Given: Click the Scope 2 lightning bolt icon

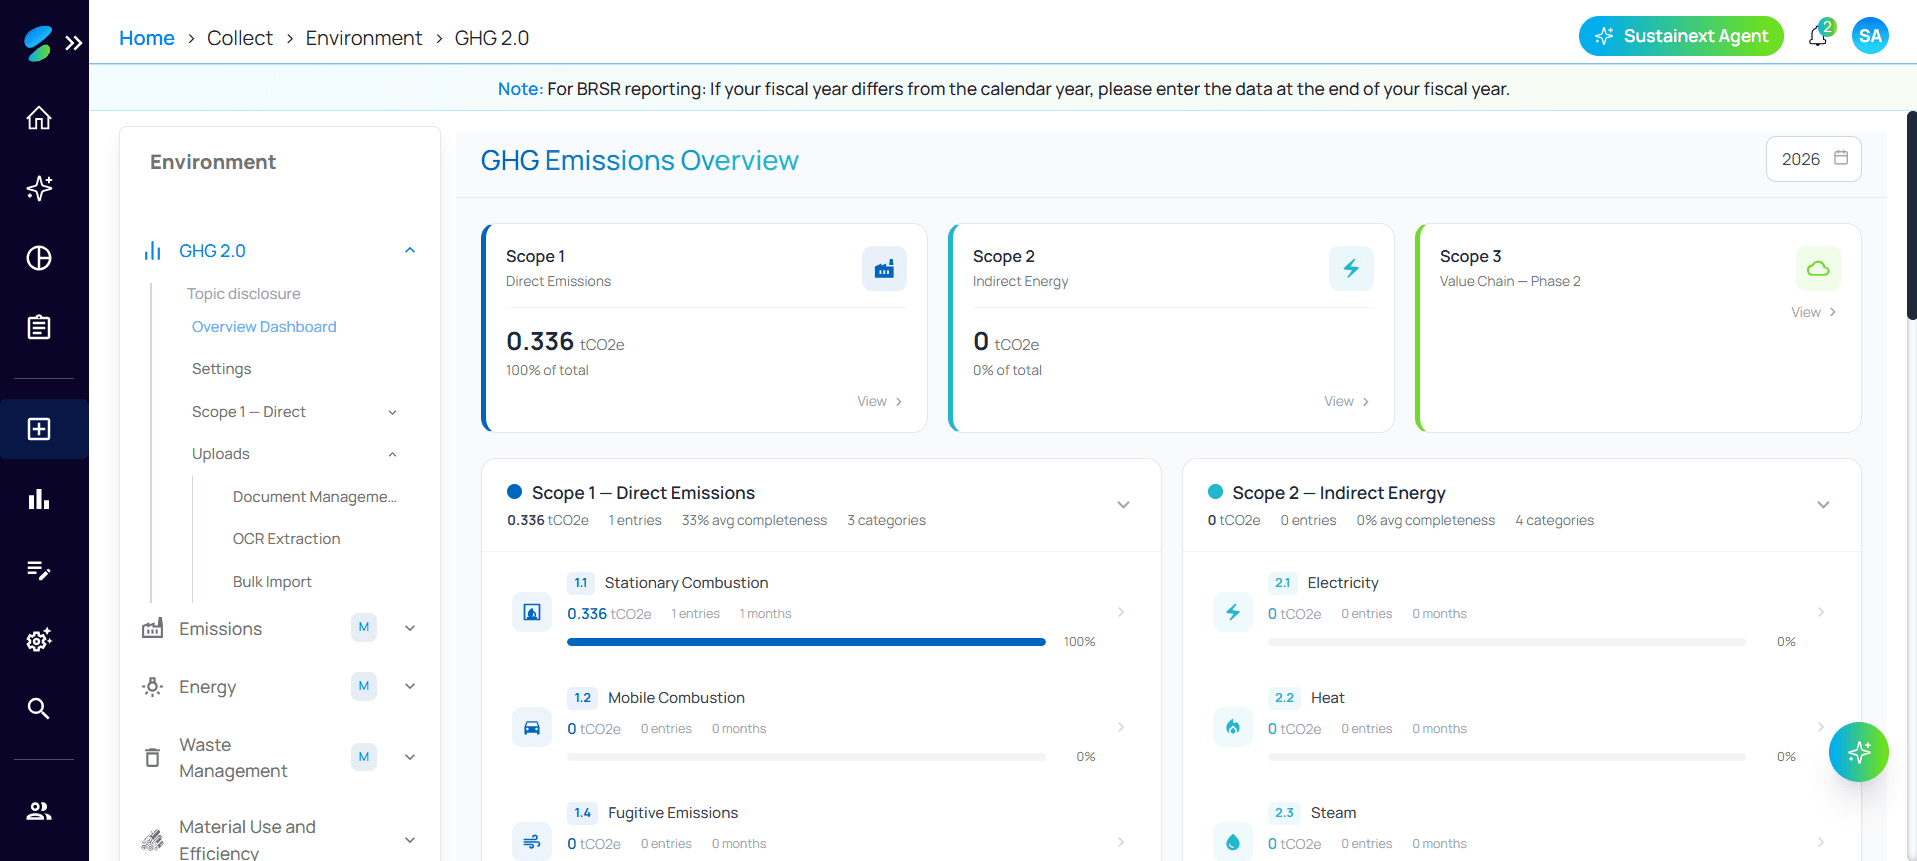Looking at the screenshot, I should tap(1351, 269).
